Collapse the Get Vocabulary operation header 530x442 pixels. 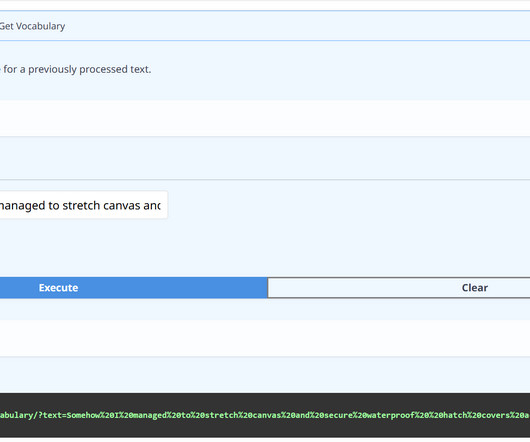coord(265,26)
